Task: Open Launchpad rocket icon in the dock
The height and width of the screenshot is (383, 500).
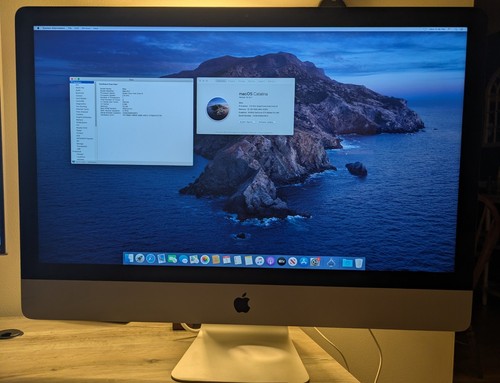Action: coord(140,258)
